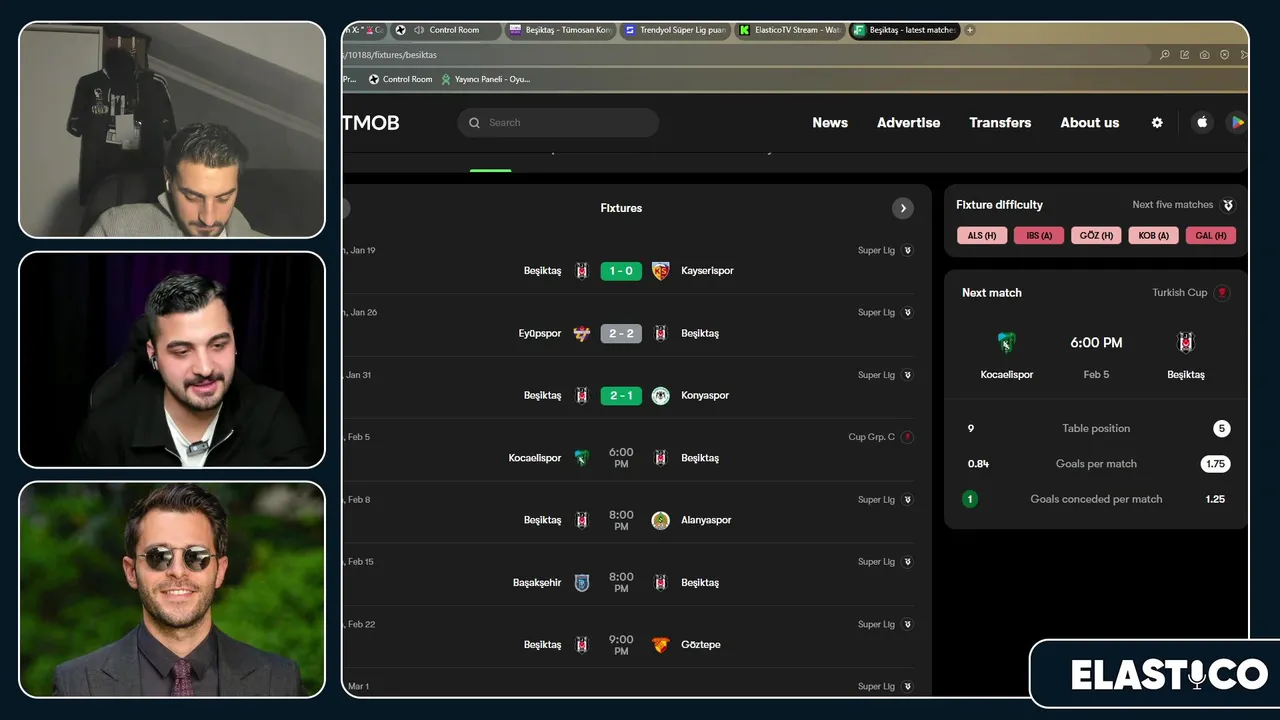Viewport: 1280px width, 720px height.
Task: Click Göztepe team crest
Action: (660, 645)
